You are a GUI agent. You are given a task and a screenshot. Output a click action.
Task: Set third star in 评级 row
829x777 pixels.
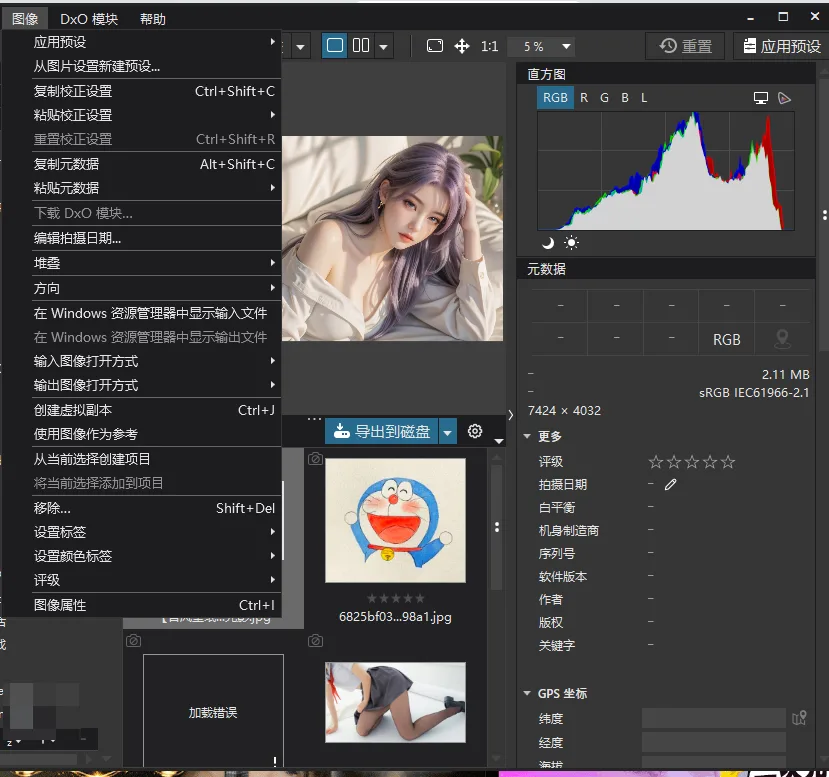click(692, 461)
